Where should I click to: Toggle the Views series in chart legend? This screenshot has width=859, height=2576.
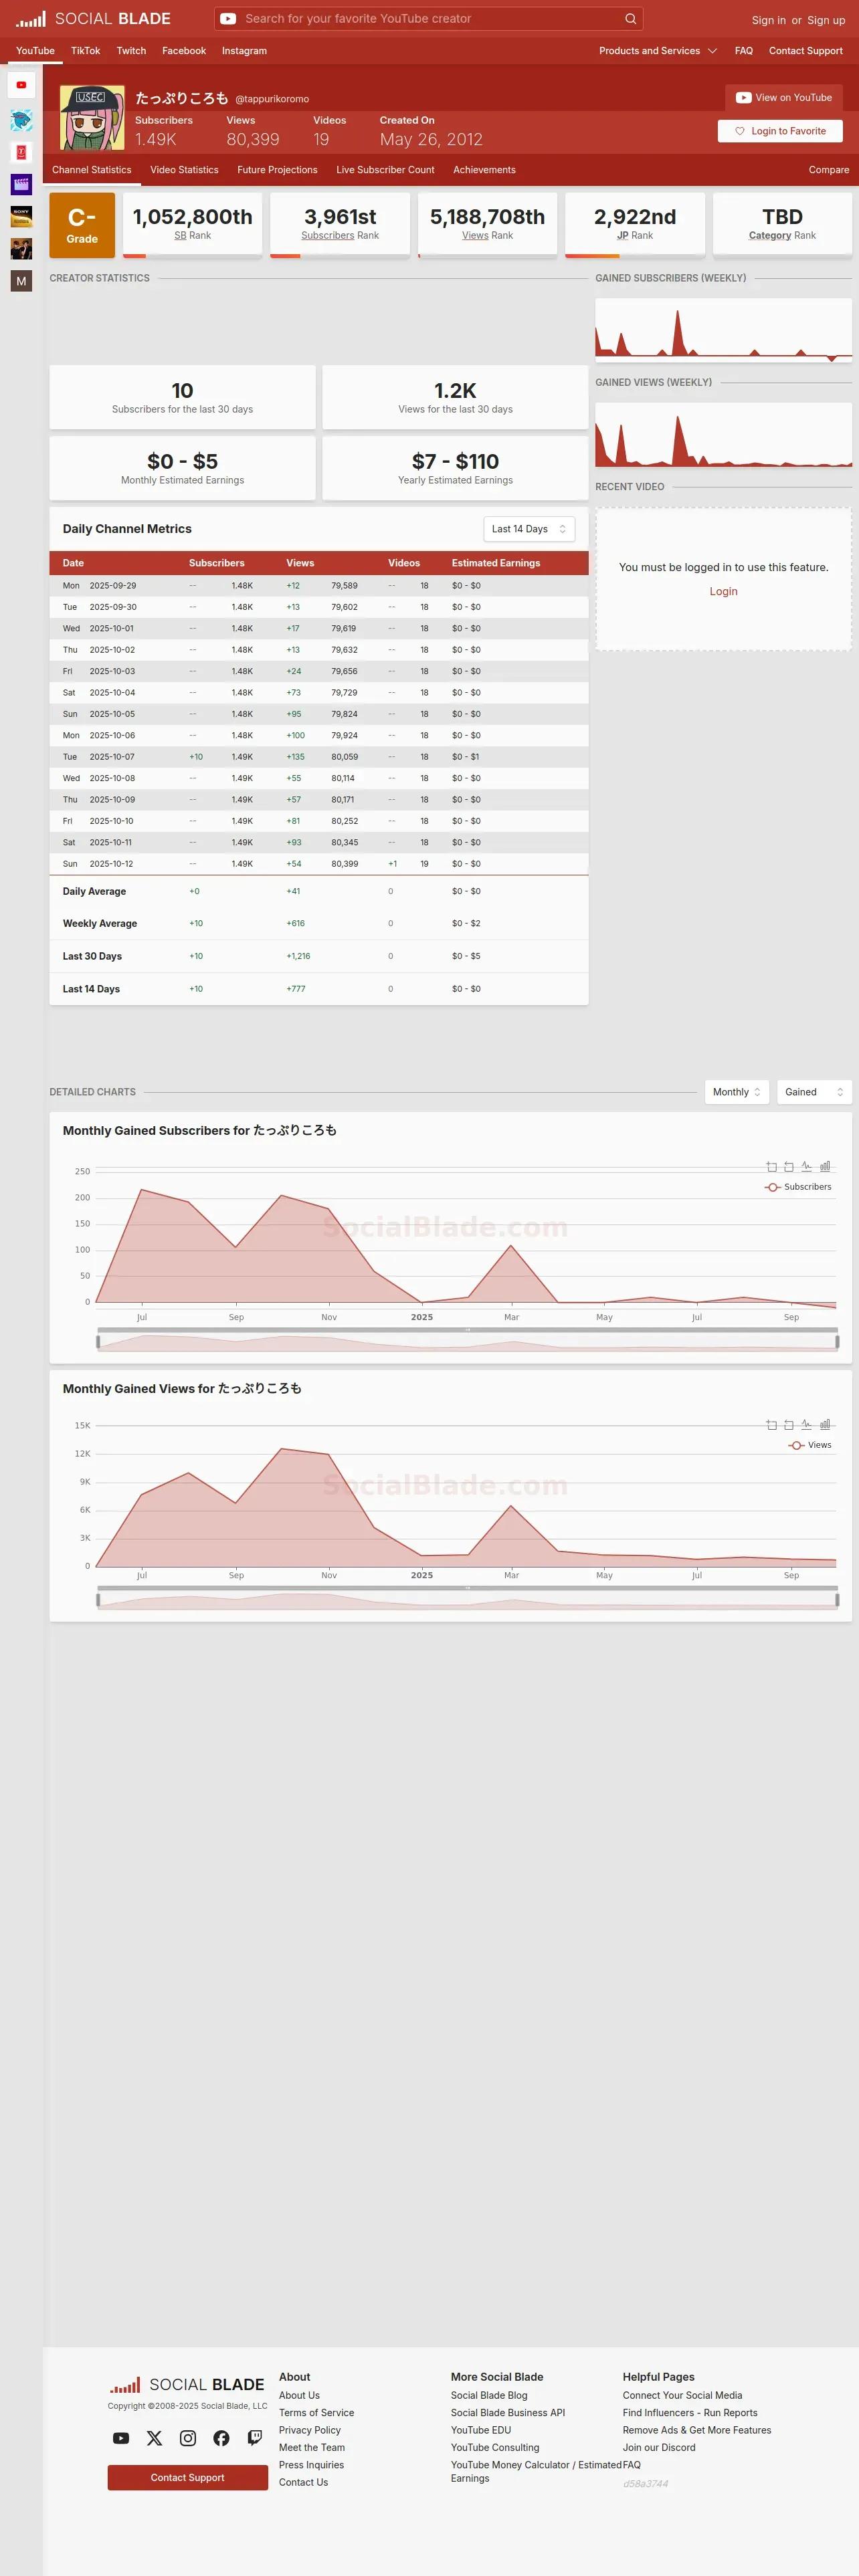coord(810,1445)
